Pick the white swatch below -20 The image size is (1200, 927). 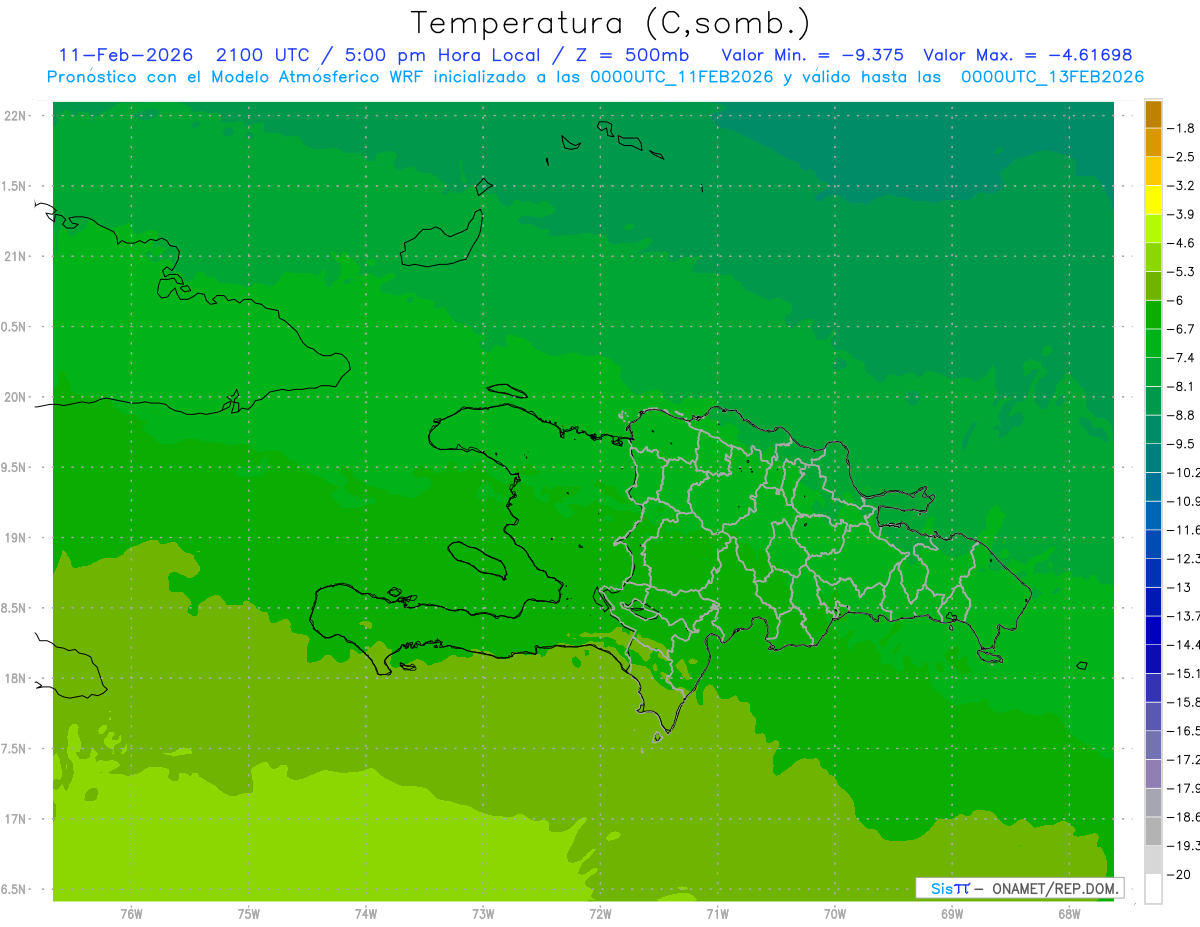click(1153, 889)
